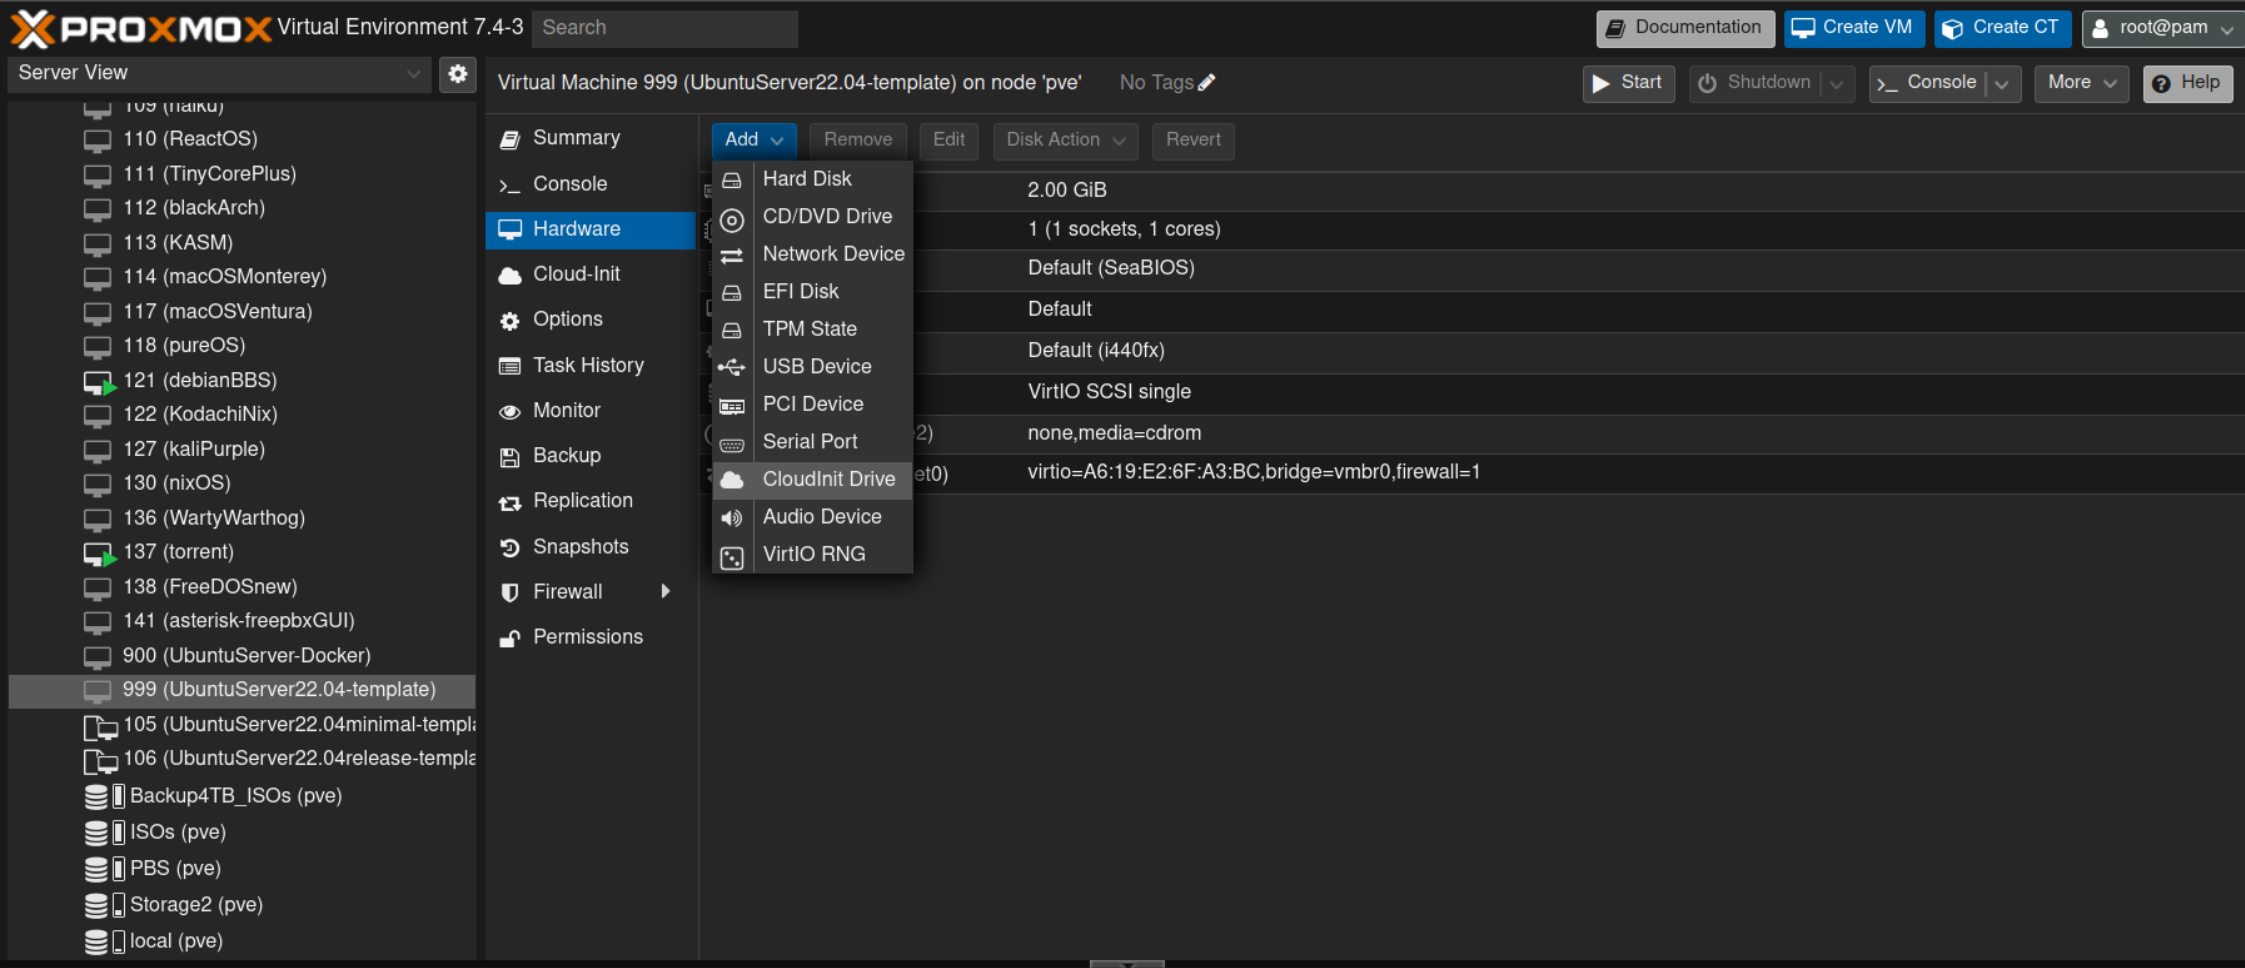
Task: Select Hard Disk from Add menu
Action: pyautogui.click(x=813, y=179)
